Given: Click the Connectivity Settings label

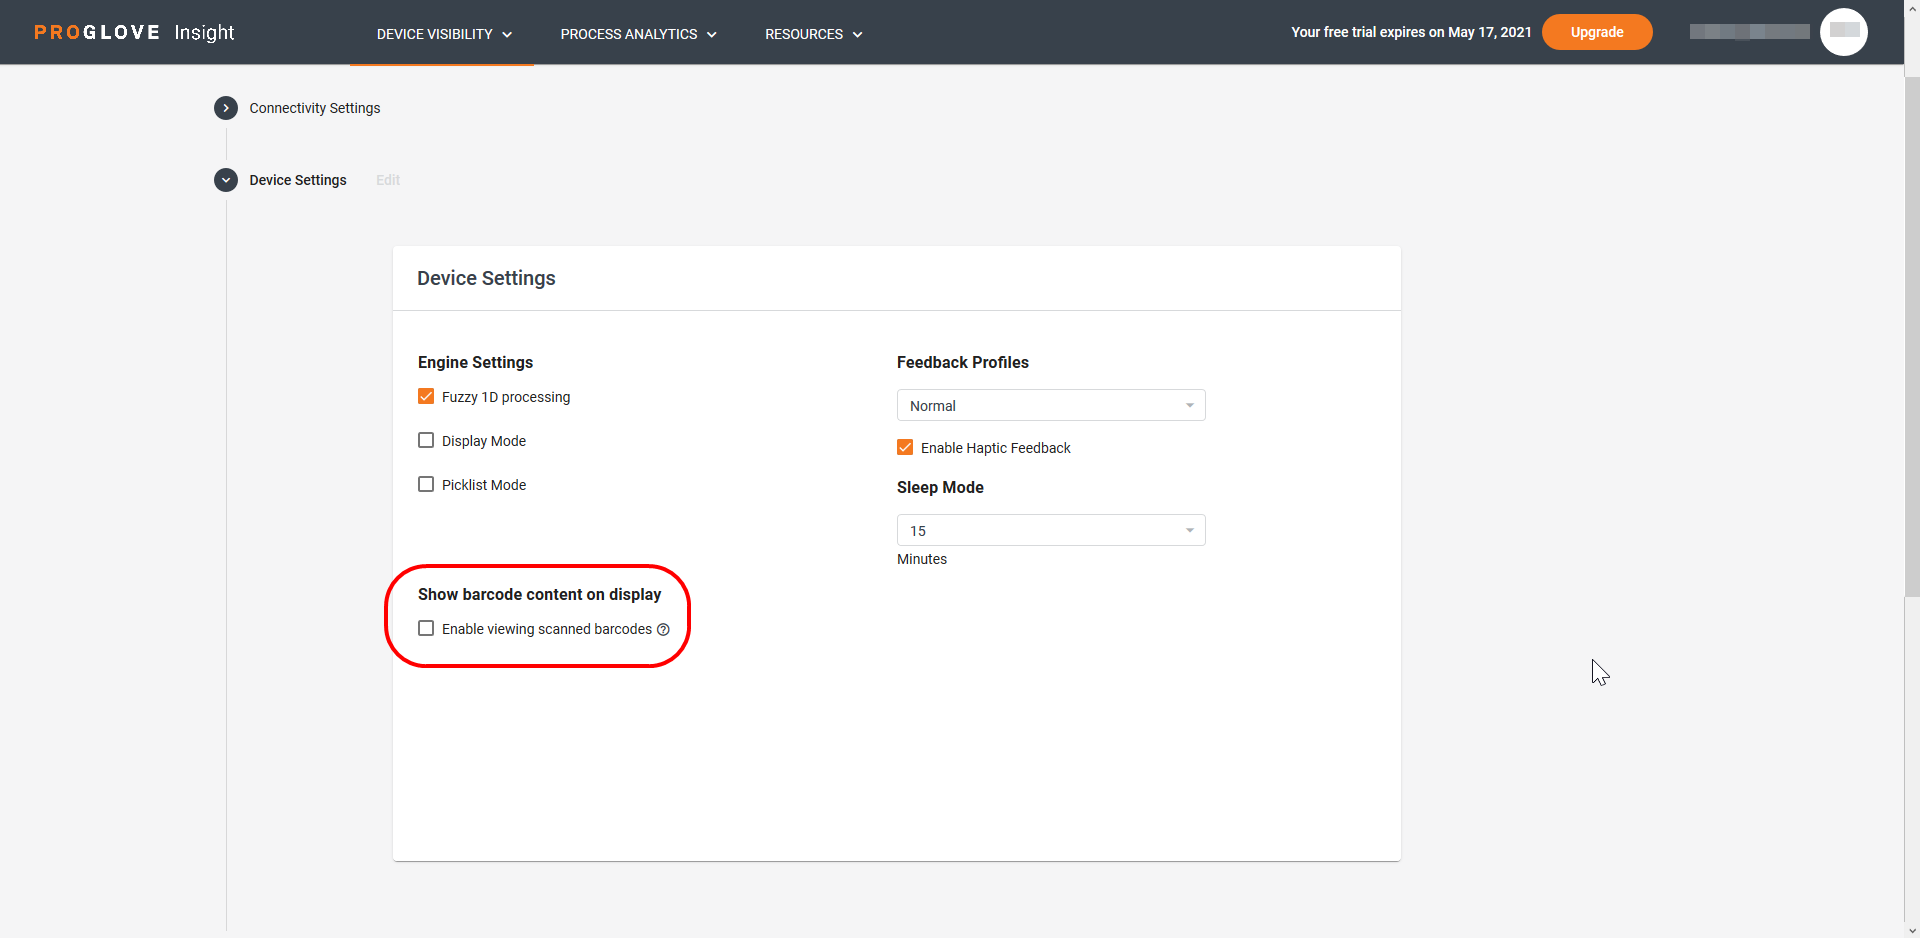Looking at the screenshot, I should (x=315, y=108).
